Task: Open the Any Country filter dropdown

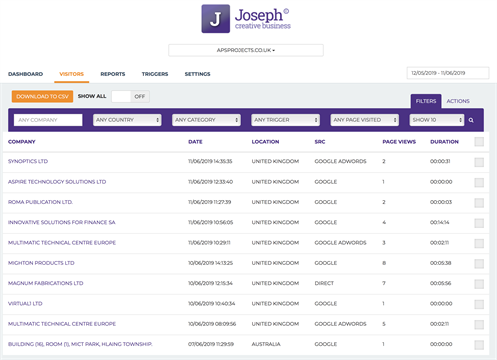Action: point(127,120)
